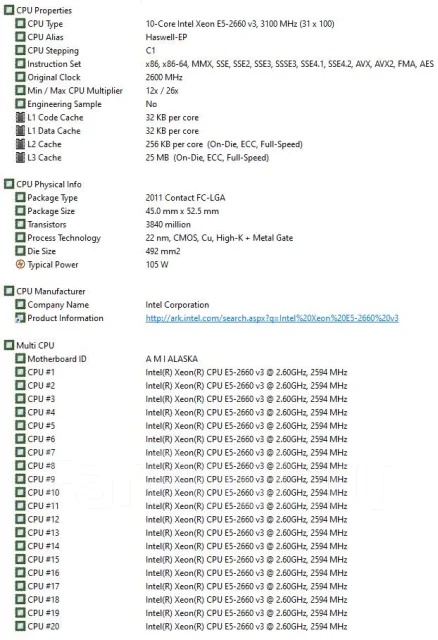Screen dimensions: 438x640
Task: Click the chip icon beside L1 Code Cache
Action: pyautogui.click(x=20, y=118)
